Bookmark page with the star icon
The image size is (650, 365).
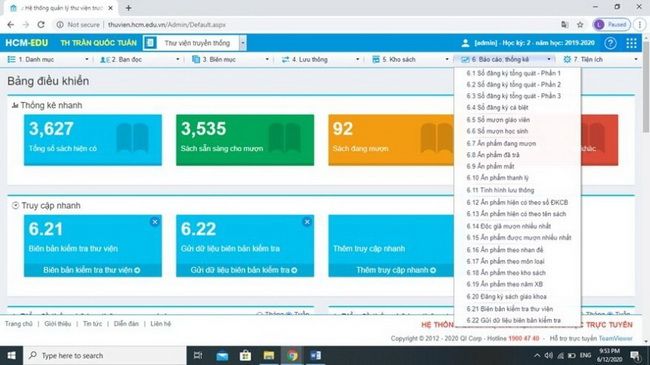pos(580,25)
